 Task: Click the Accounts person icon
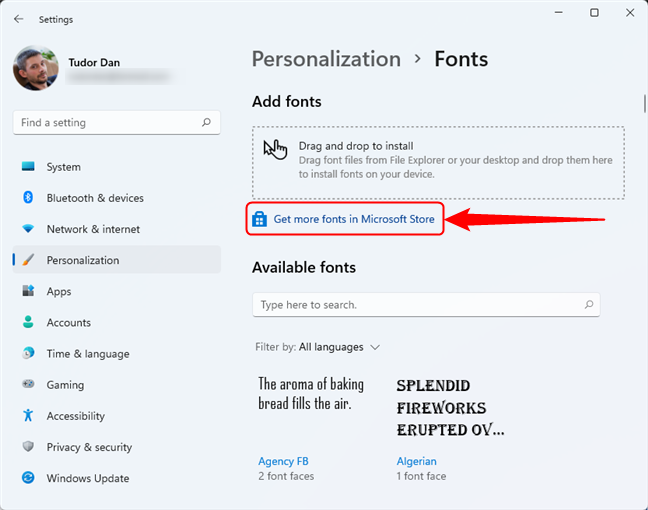pos(28,322)
